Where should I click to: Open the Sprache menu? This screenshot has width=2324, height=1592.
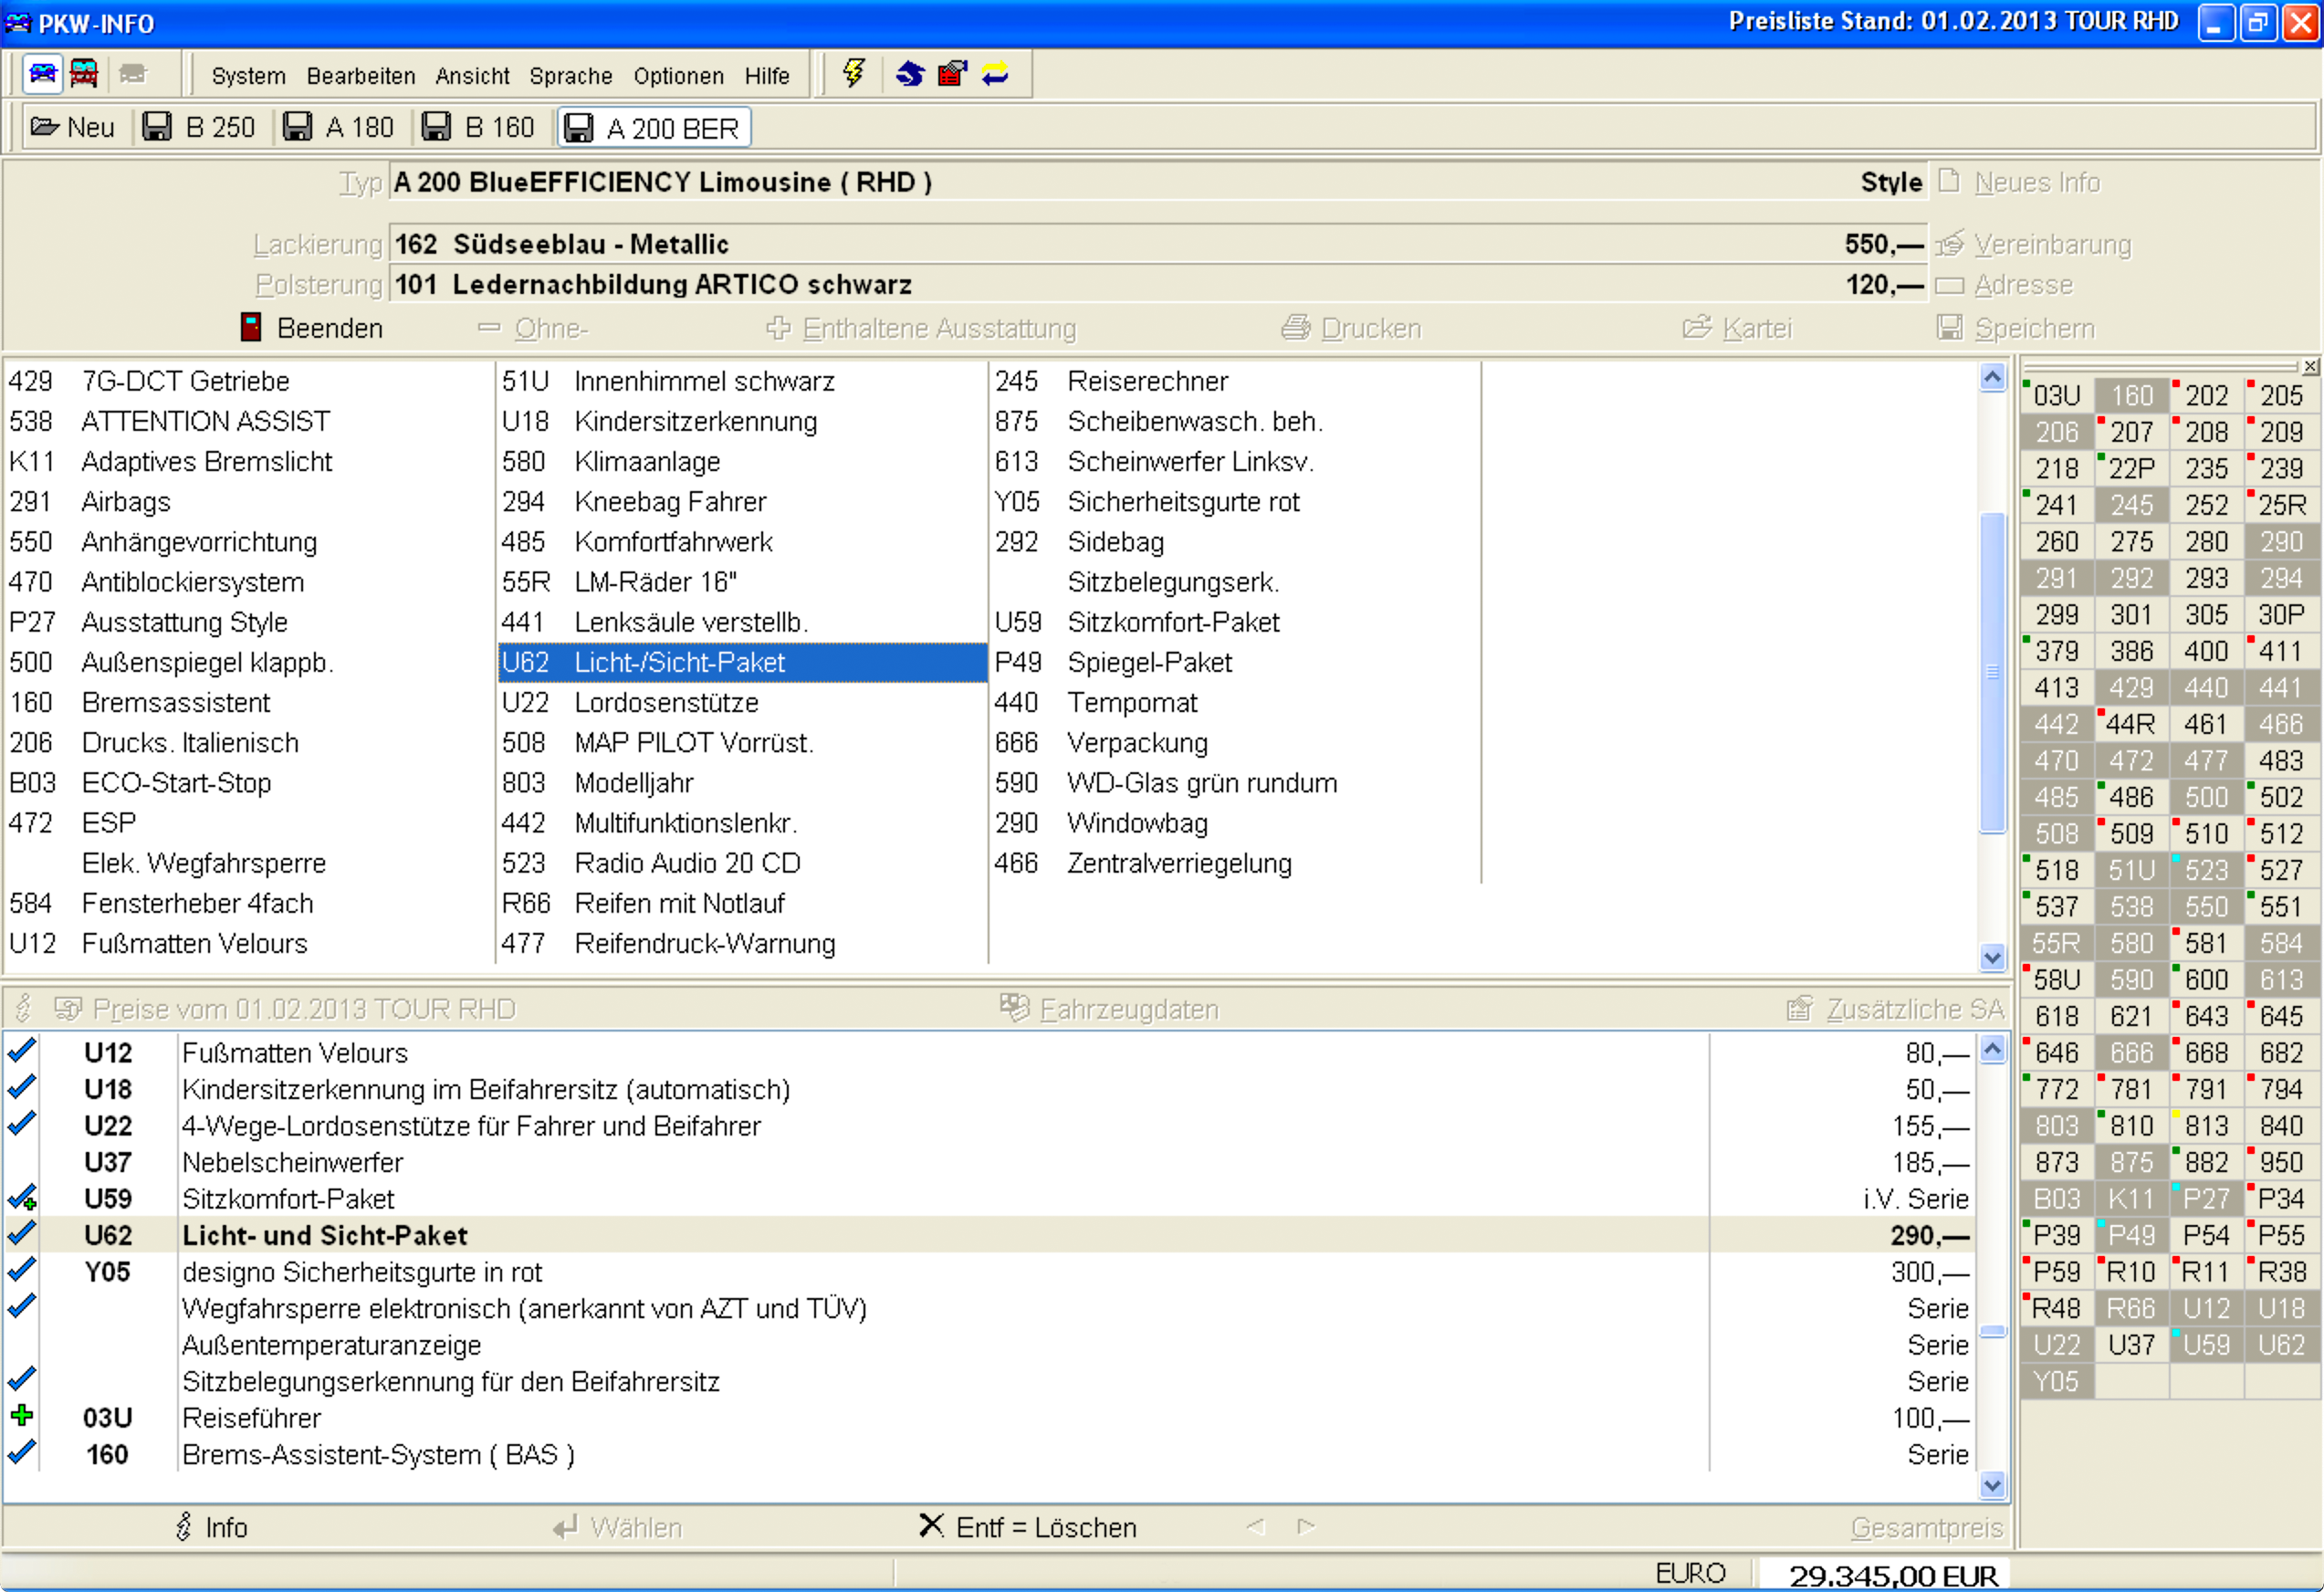[571, 75]
